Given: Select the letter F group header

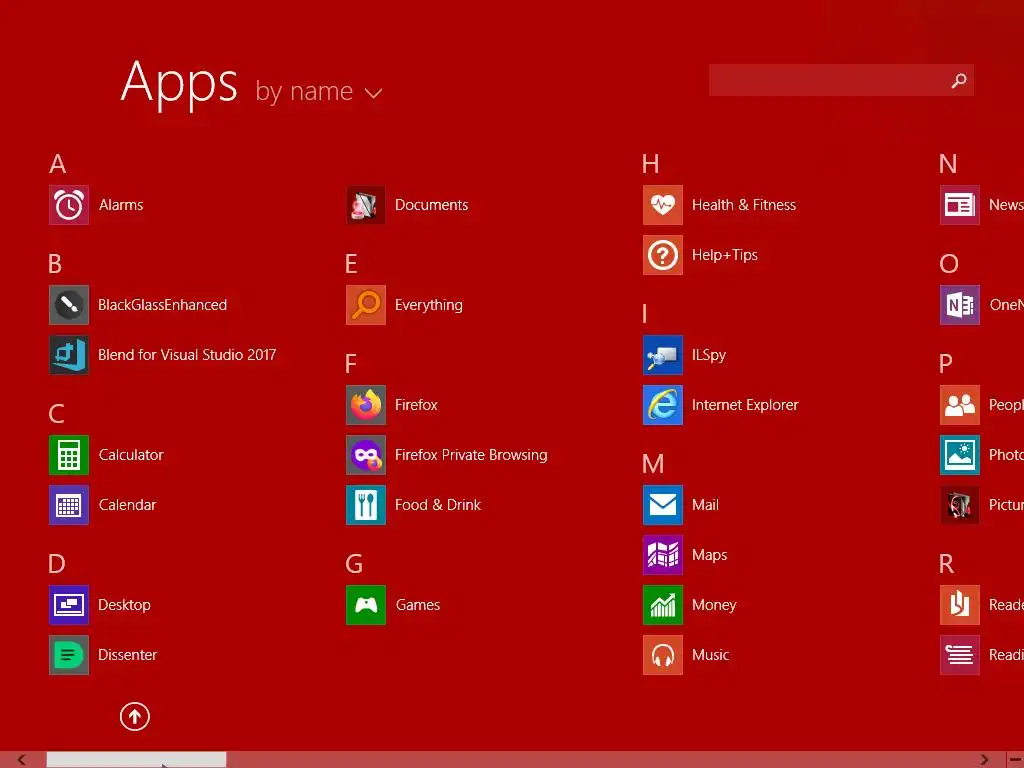Looking at the screenshot, I should (x=351, y=364).
